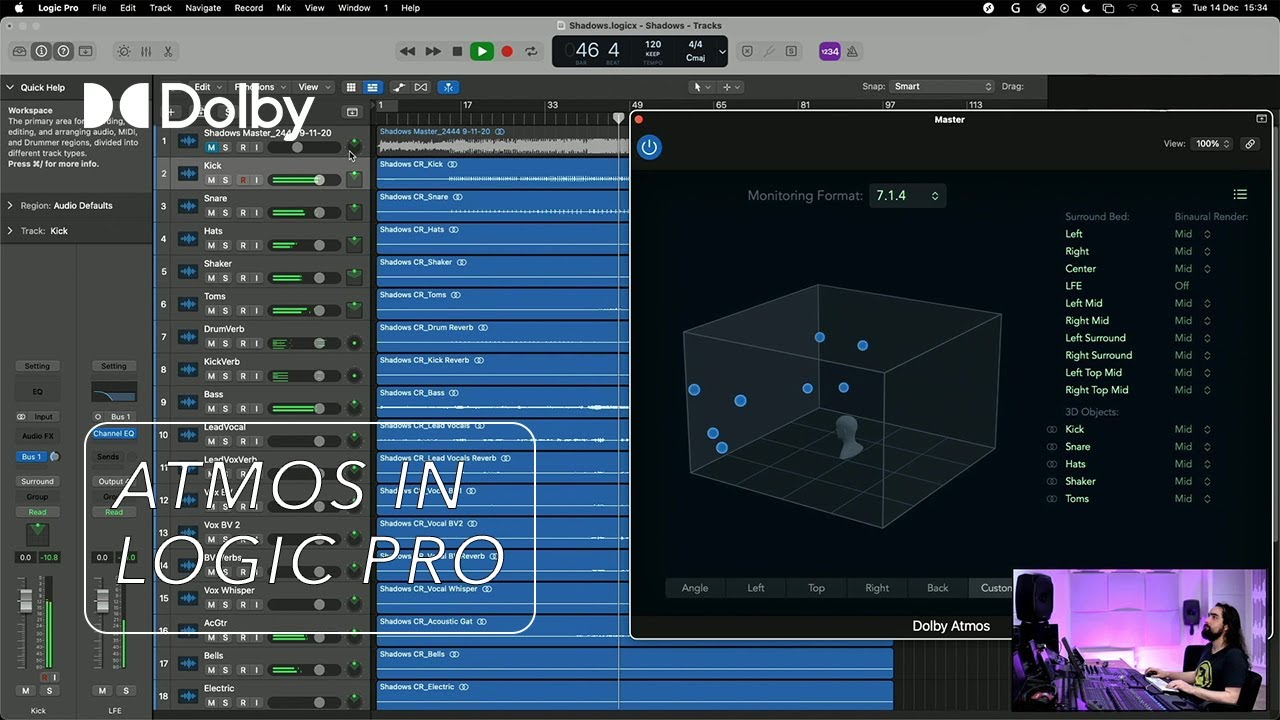Open the Mix menu
1280x720 pixels.
(x=283, y=8)
